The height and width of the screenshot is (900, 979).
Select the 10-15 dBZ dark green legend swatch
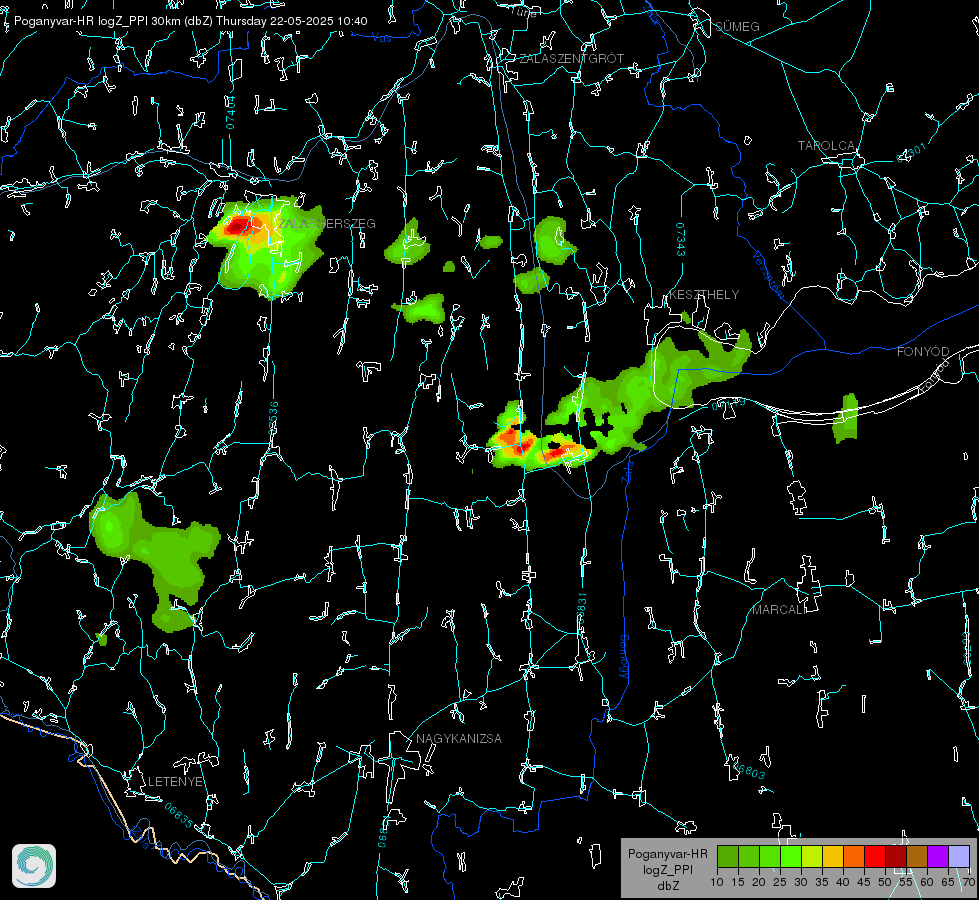(x=728, y=856)
